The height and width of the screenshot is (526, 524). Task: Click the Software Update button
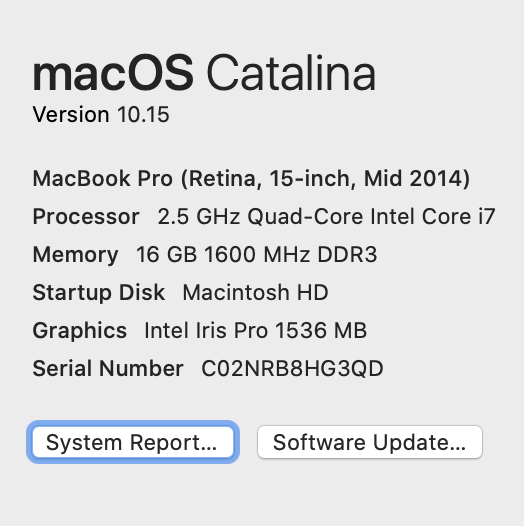tap(370, 442)
